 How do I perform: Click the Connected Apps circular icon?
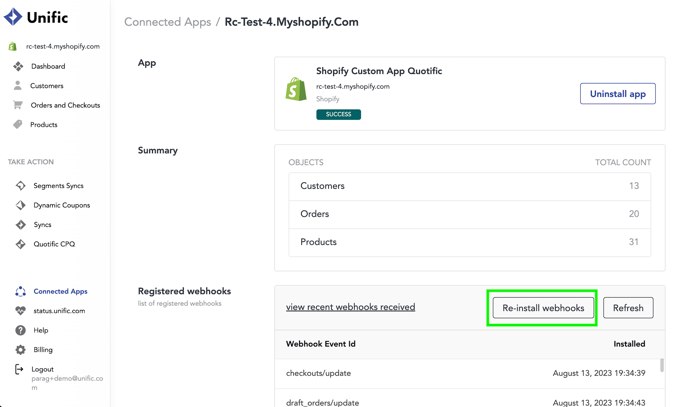(x=21, y=291)
